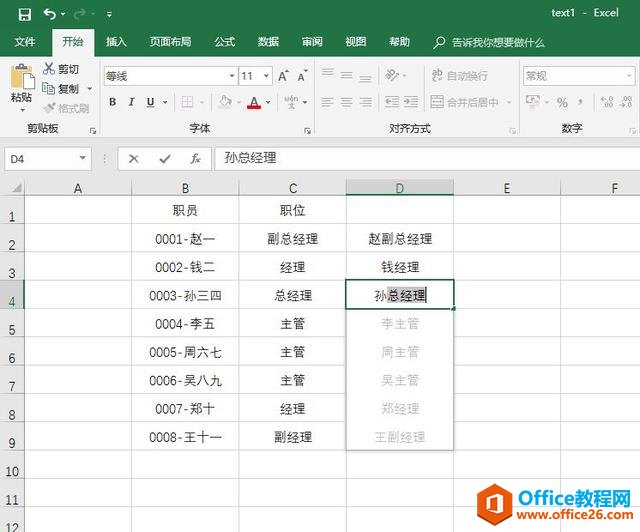The height and width of the screenshot is (532, 640).
Task: Click the 格式刷 format painter
Action: 66,108
